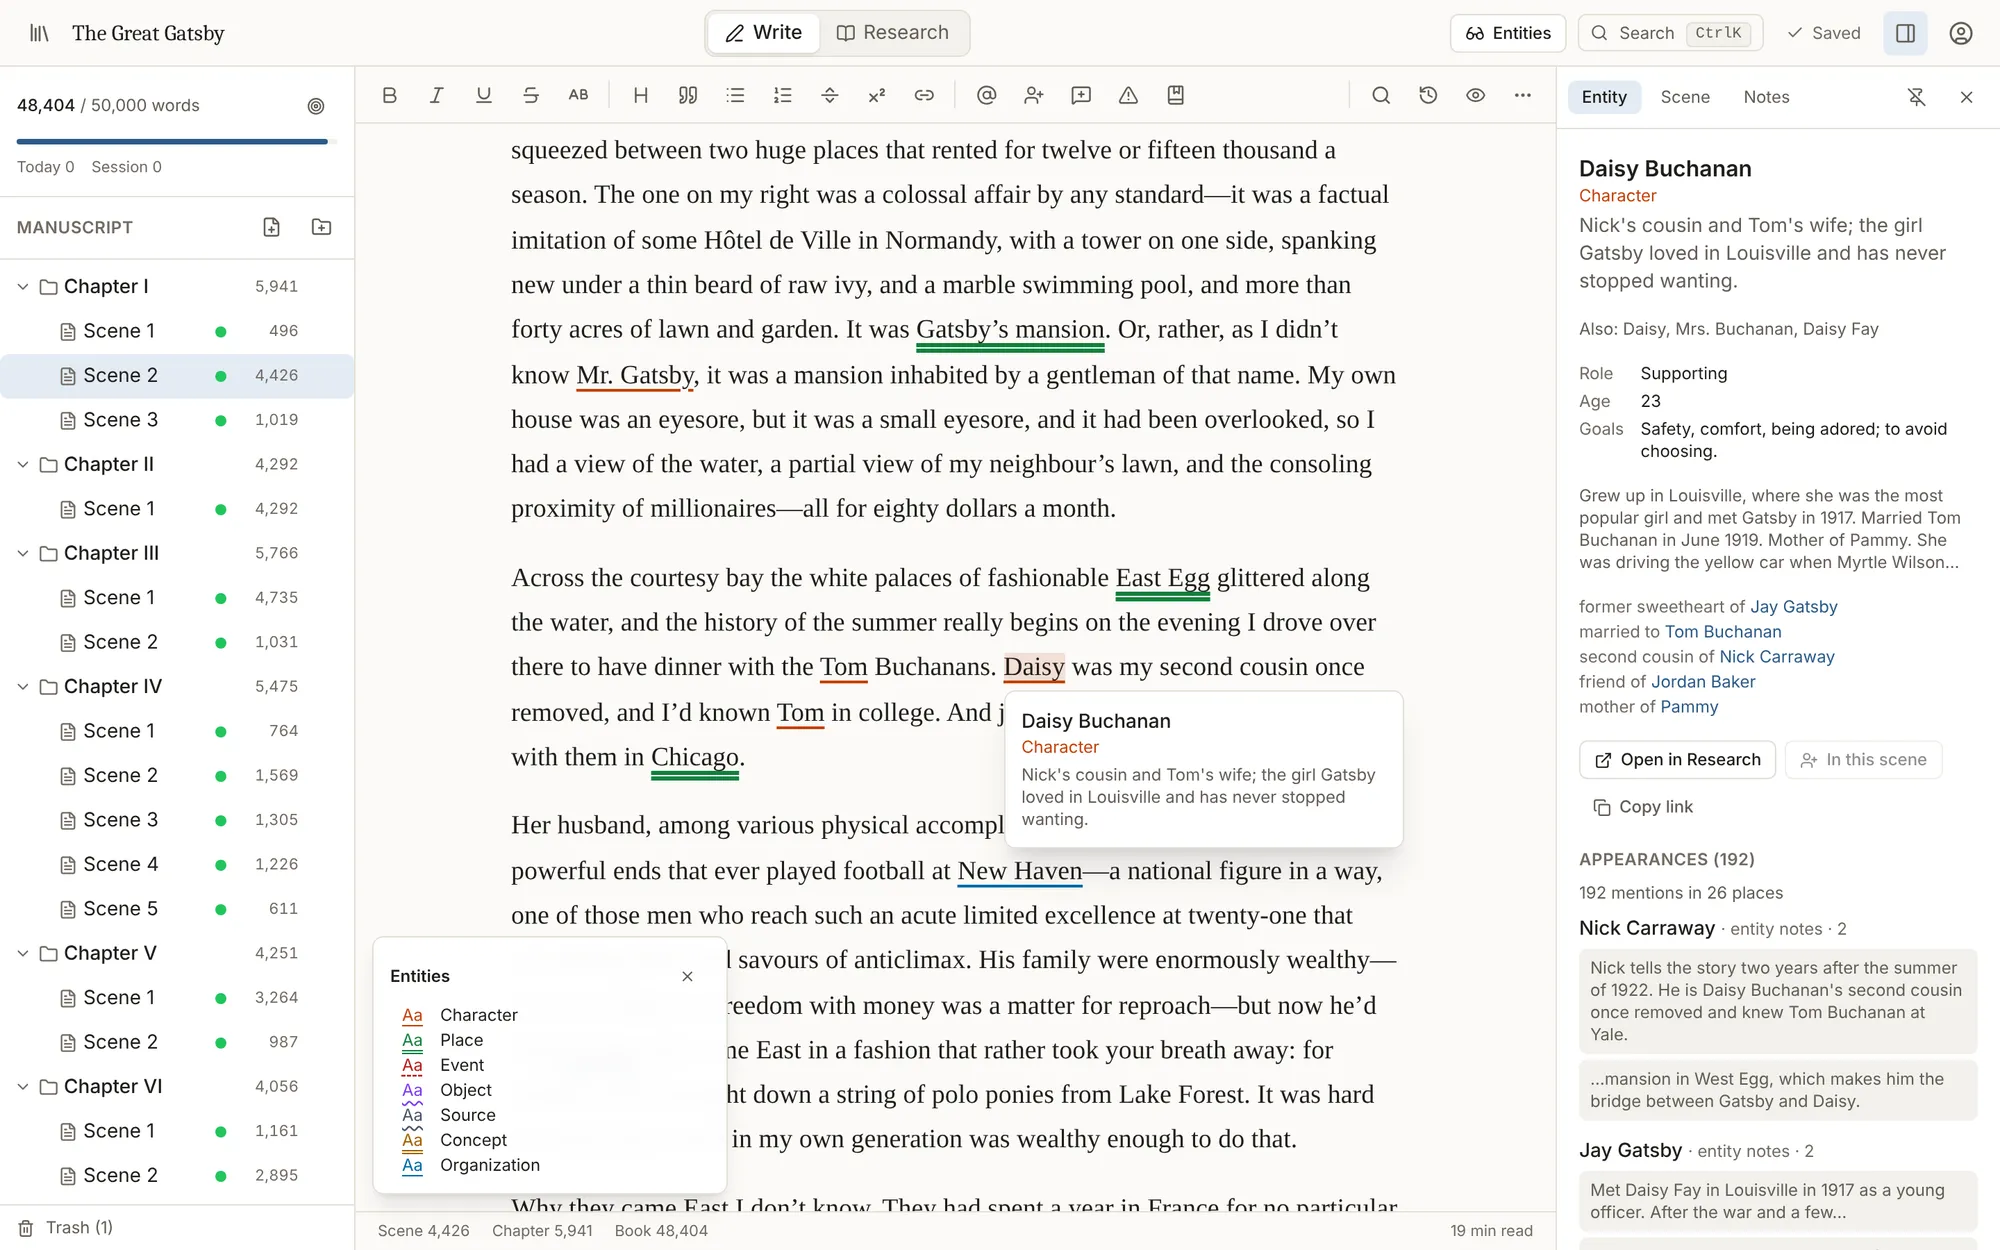Switch to the Research mode tab
Screen dimensions: 2000x1250
tap(892, 33)
